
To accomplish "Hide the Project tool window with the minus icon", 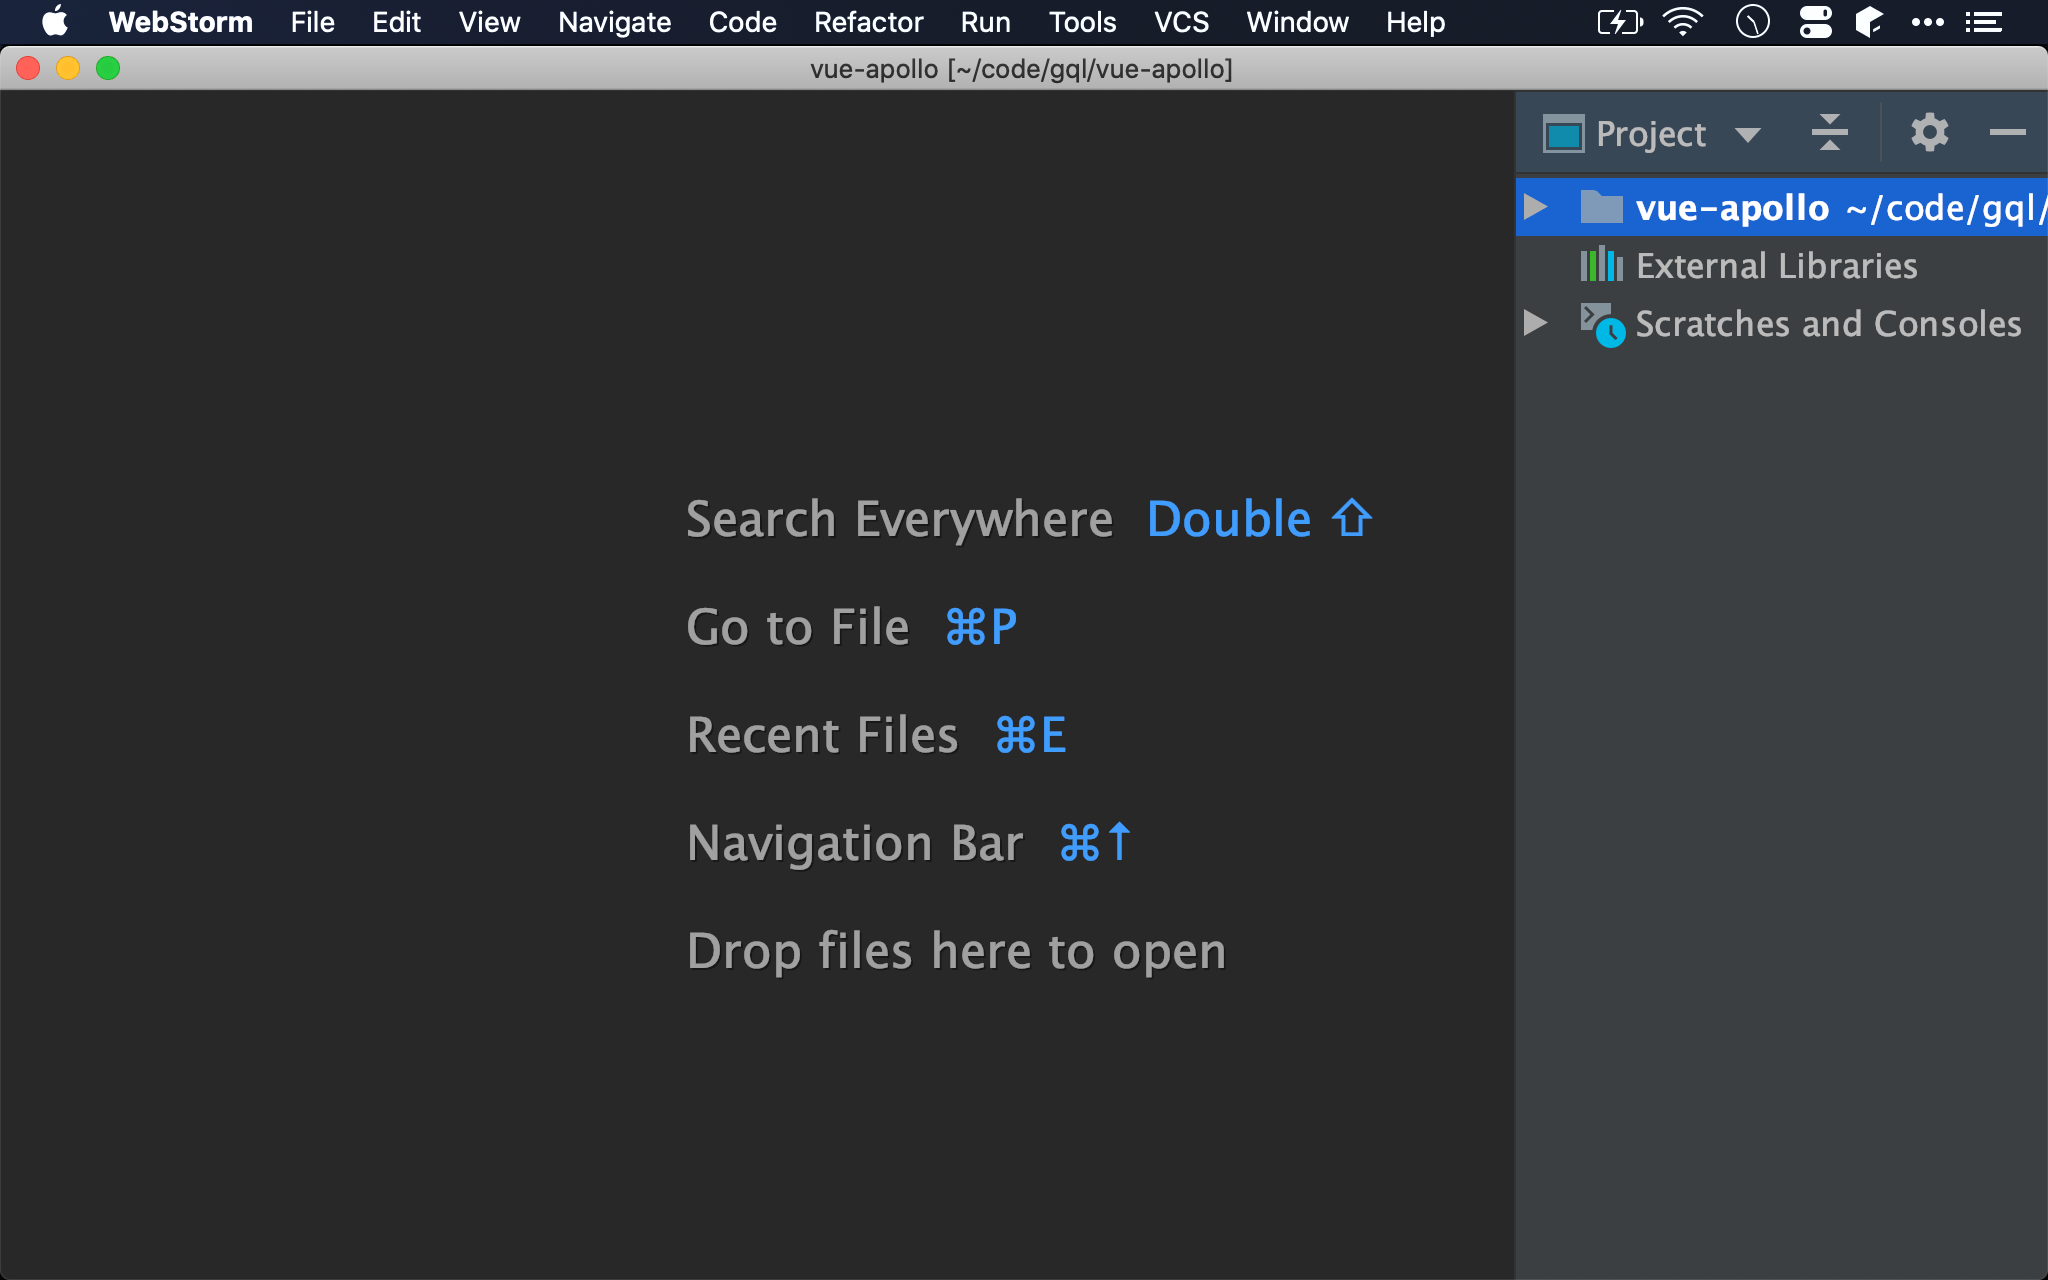I will click(x=2006, y=133).
